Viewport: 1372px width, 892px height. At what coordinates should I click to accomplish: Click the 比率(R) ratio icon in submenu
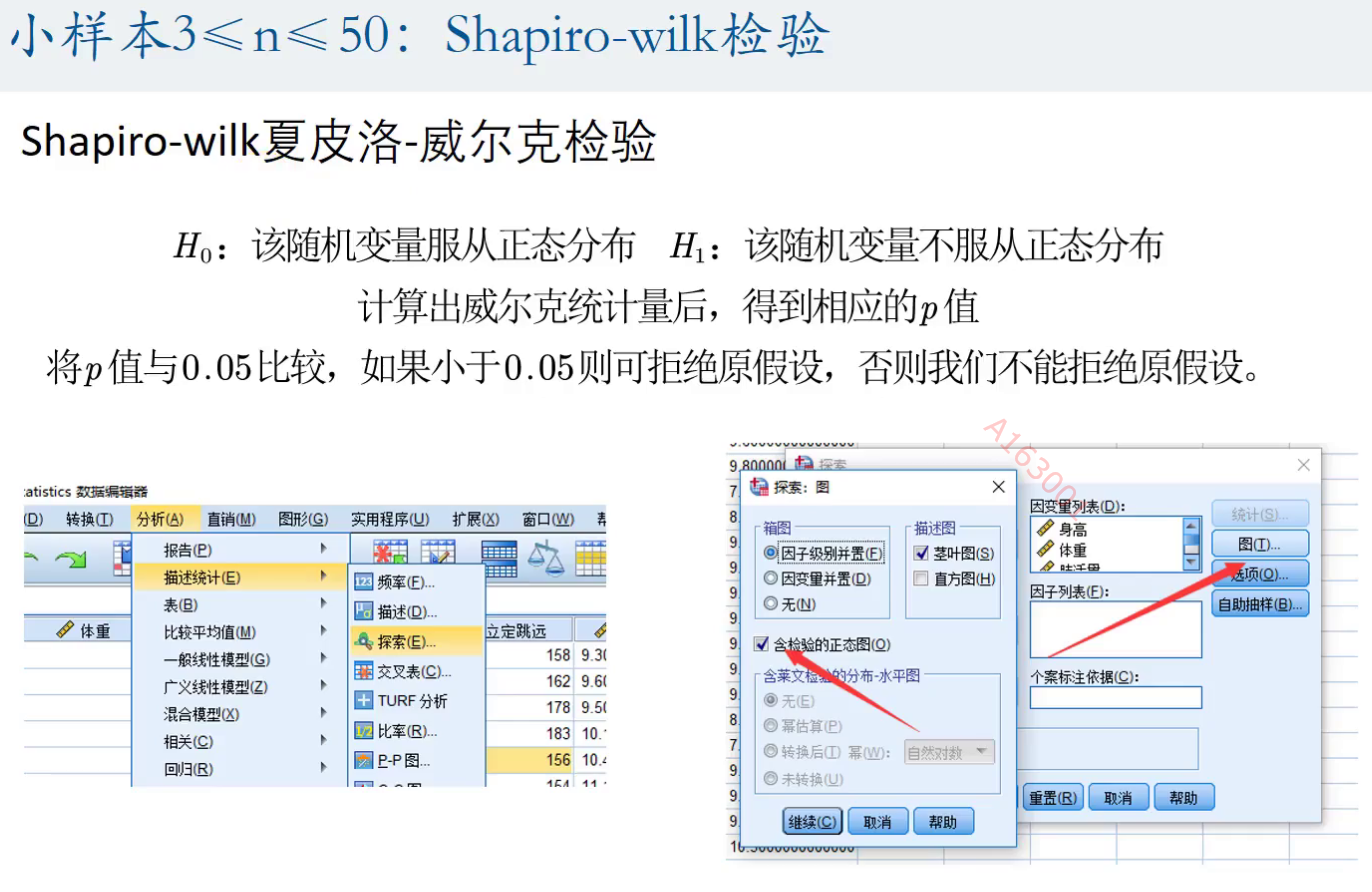(364, 731)
